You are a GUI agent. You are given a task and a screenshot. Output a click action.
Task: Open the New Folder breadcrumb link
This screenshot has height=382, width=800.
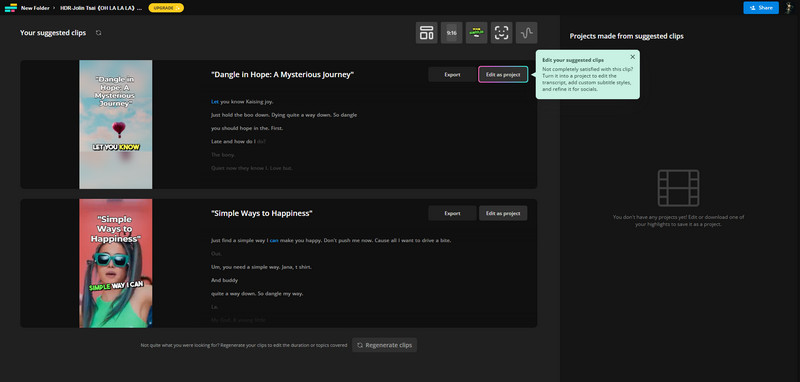pyautogui.click(x=35, y=8)
